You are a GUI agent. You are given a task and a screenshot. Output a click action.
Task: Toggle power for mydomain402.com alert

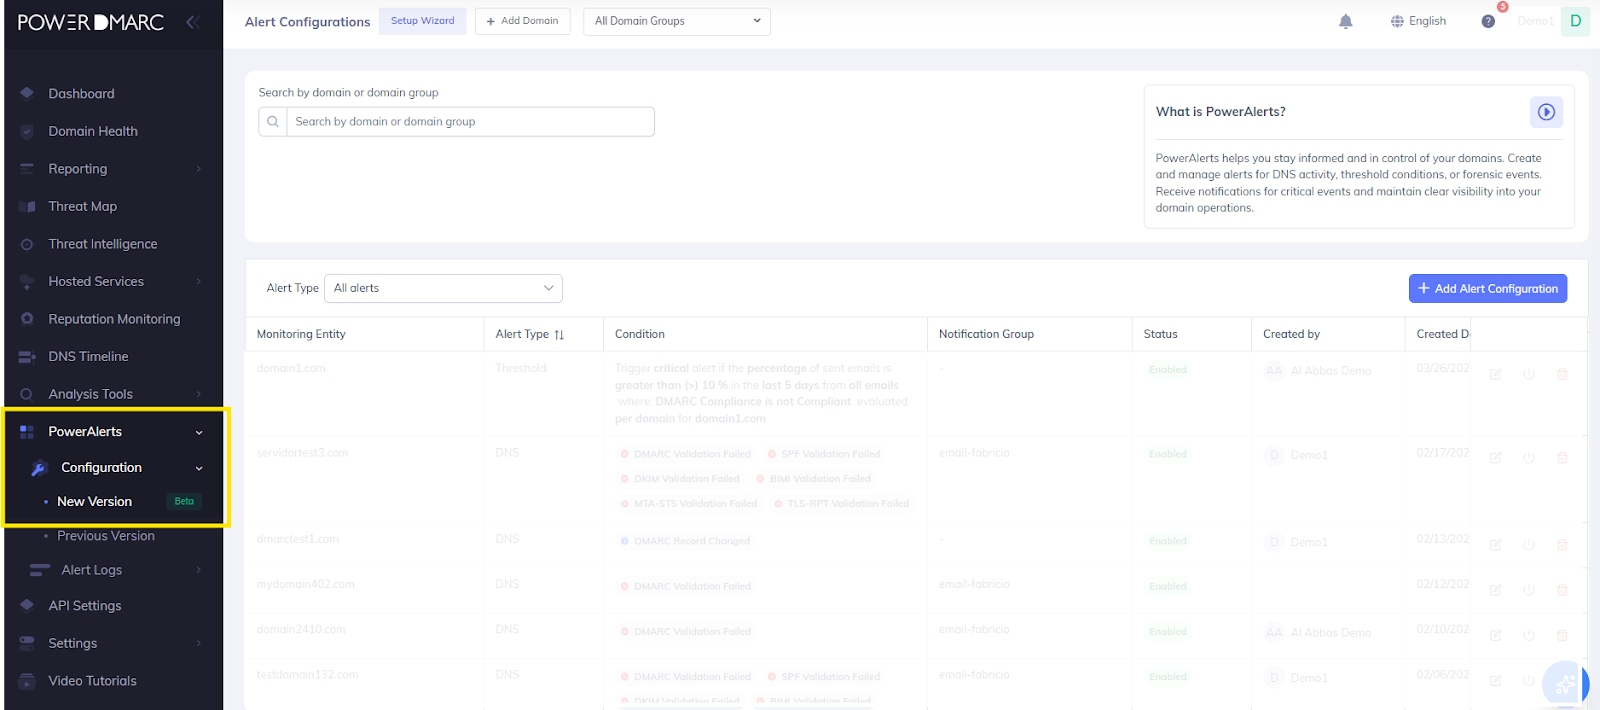click(x=1529, y=590)
